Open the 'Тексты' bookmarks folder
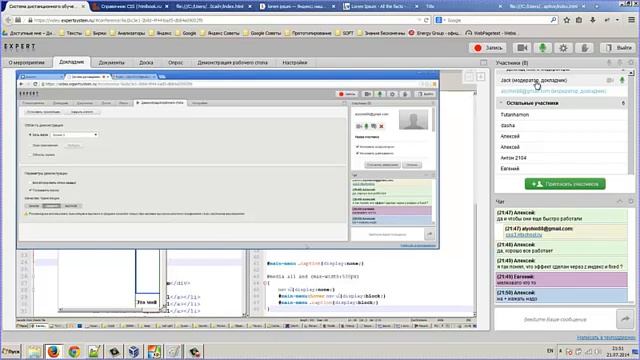The width and height of the screenshot is (640, 360). click(x=70, y=33)
